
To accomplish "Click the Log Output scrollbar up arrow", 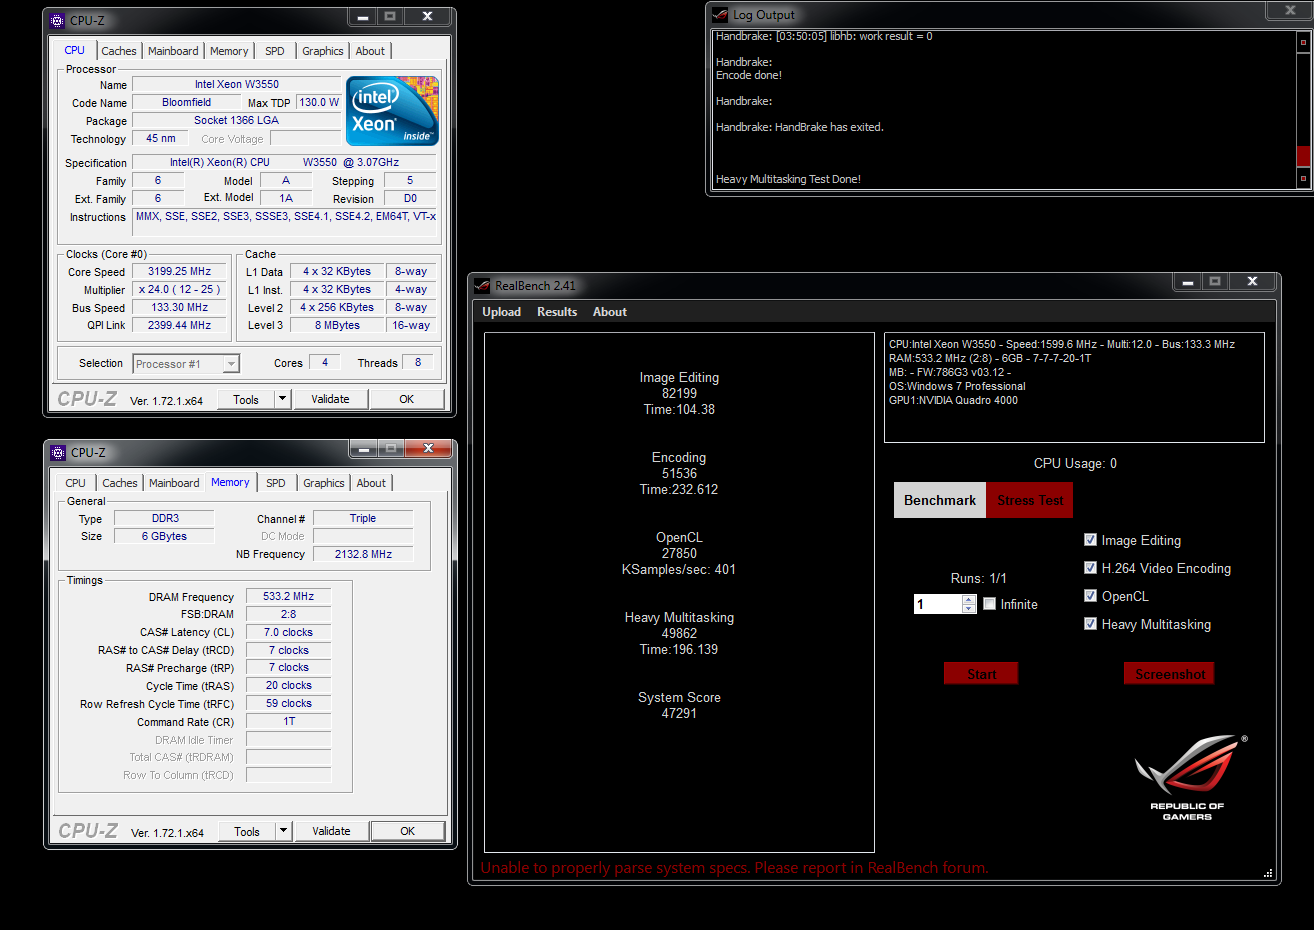I will tap(1303, 42).
